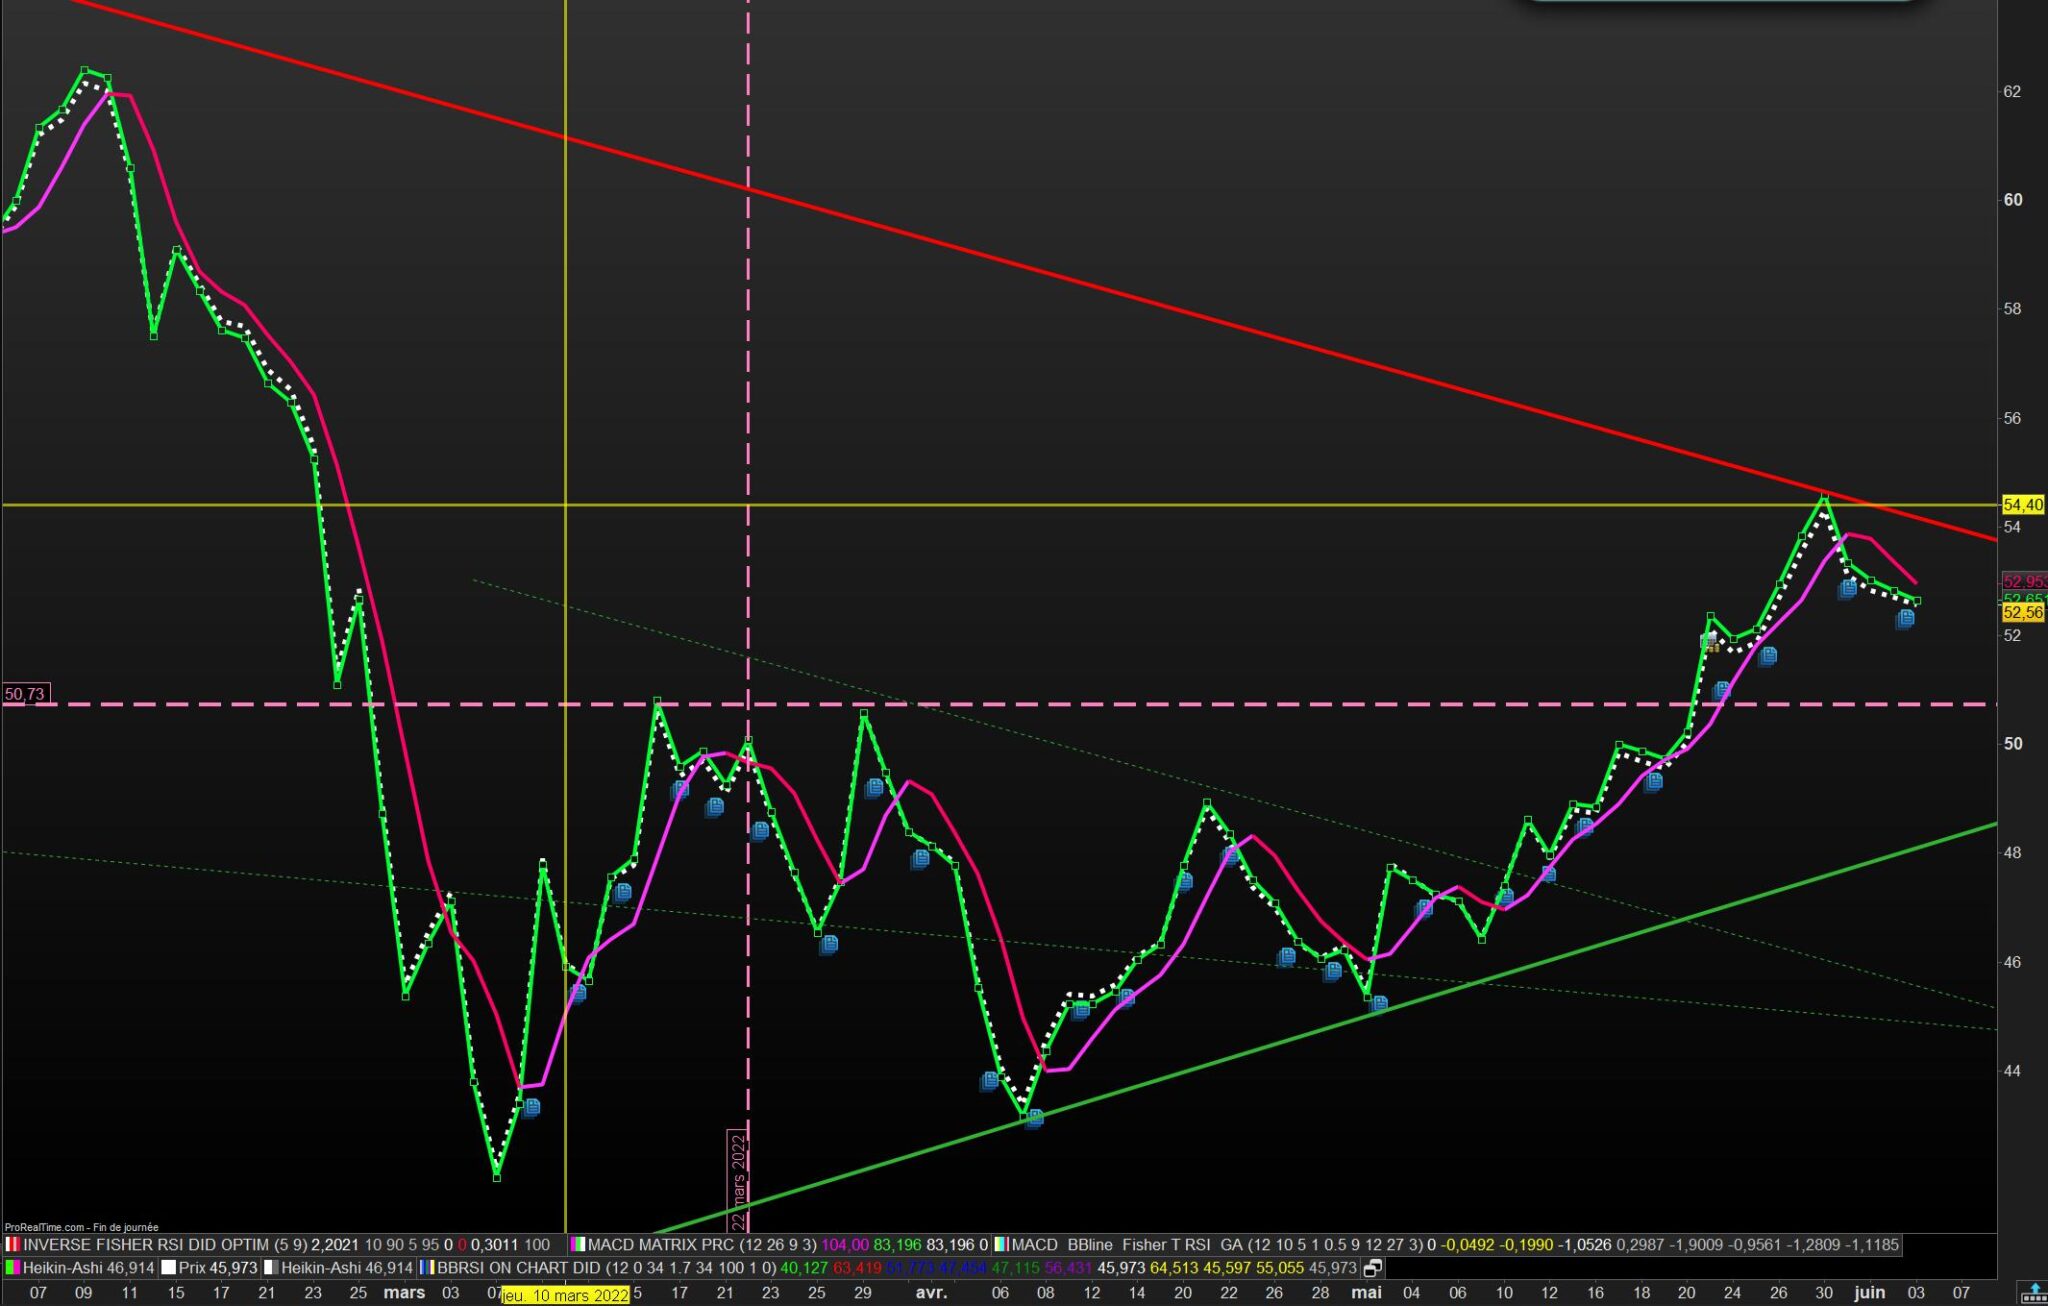Screen dimensions: 2048x1306
Task: Click the jeu. 10 mars 2022 date label
Action: click(565, 1295)
